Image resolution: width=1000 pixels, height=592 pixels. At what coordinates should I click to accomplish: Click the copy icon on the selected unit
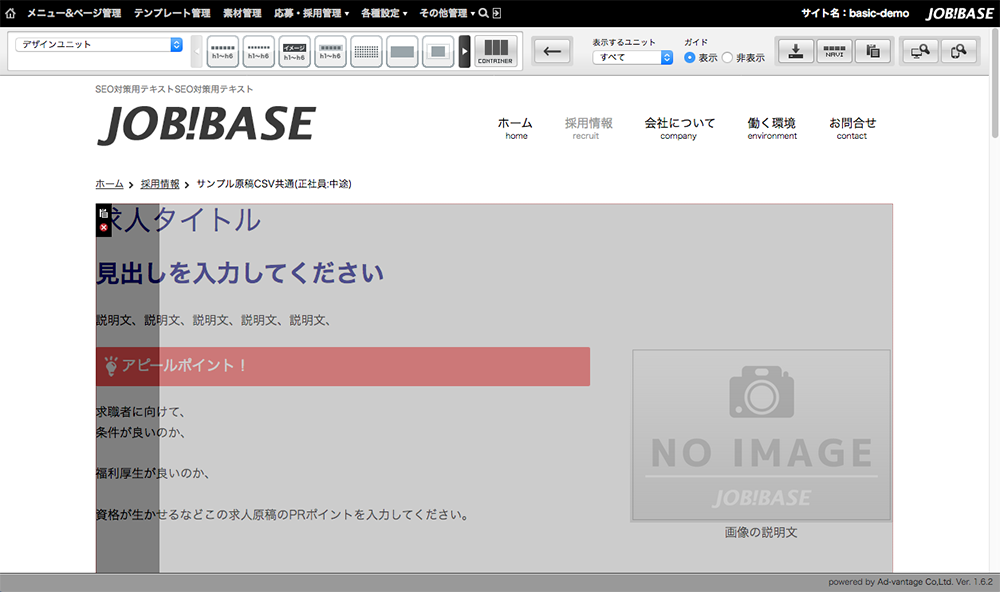click(103, 214)
